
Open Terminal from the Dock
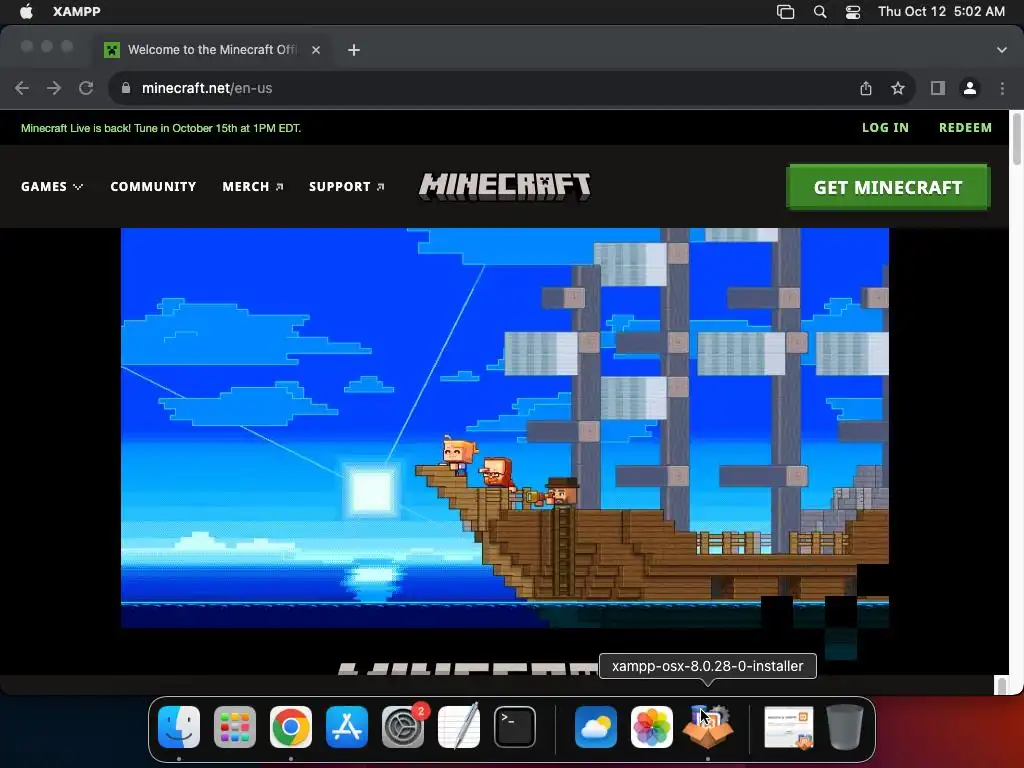515,727
